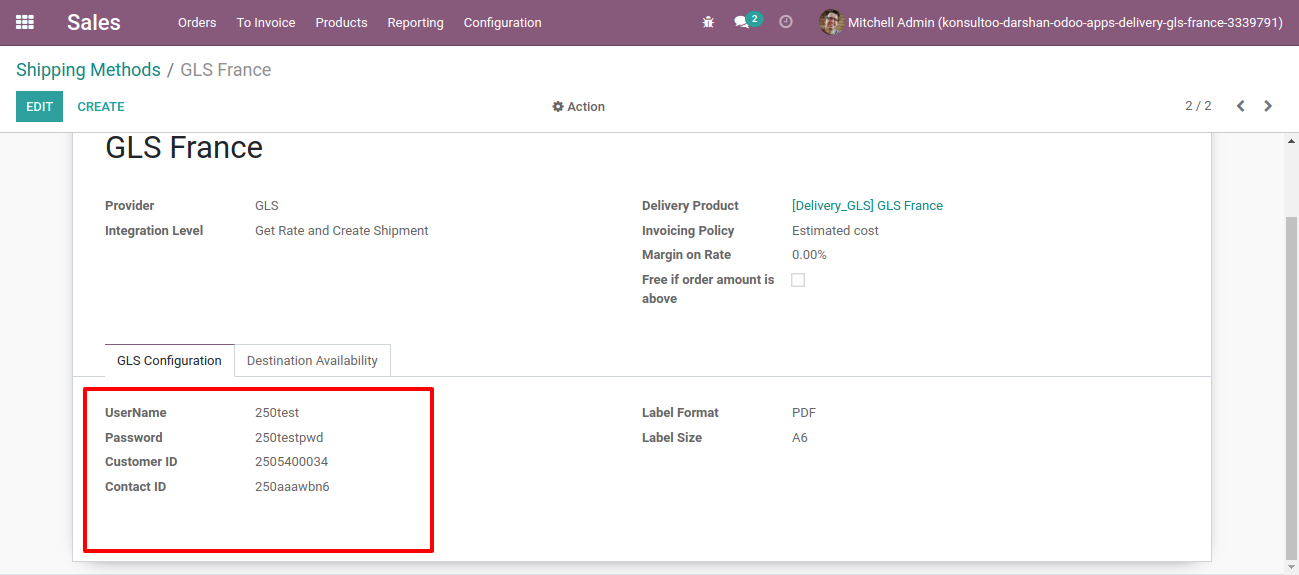Expand the Action dropdown menu
This screenshot has width=1299, height=575.
[x=578, y=107]
